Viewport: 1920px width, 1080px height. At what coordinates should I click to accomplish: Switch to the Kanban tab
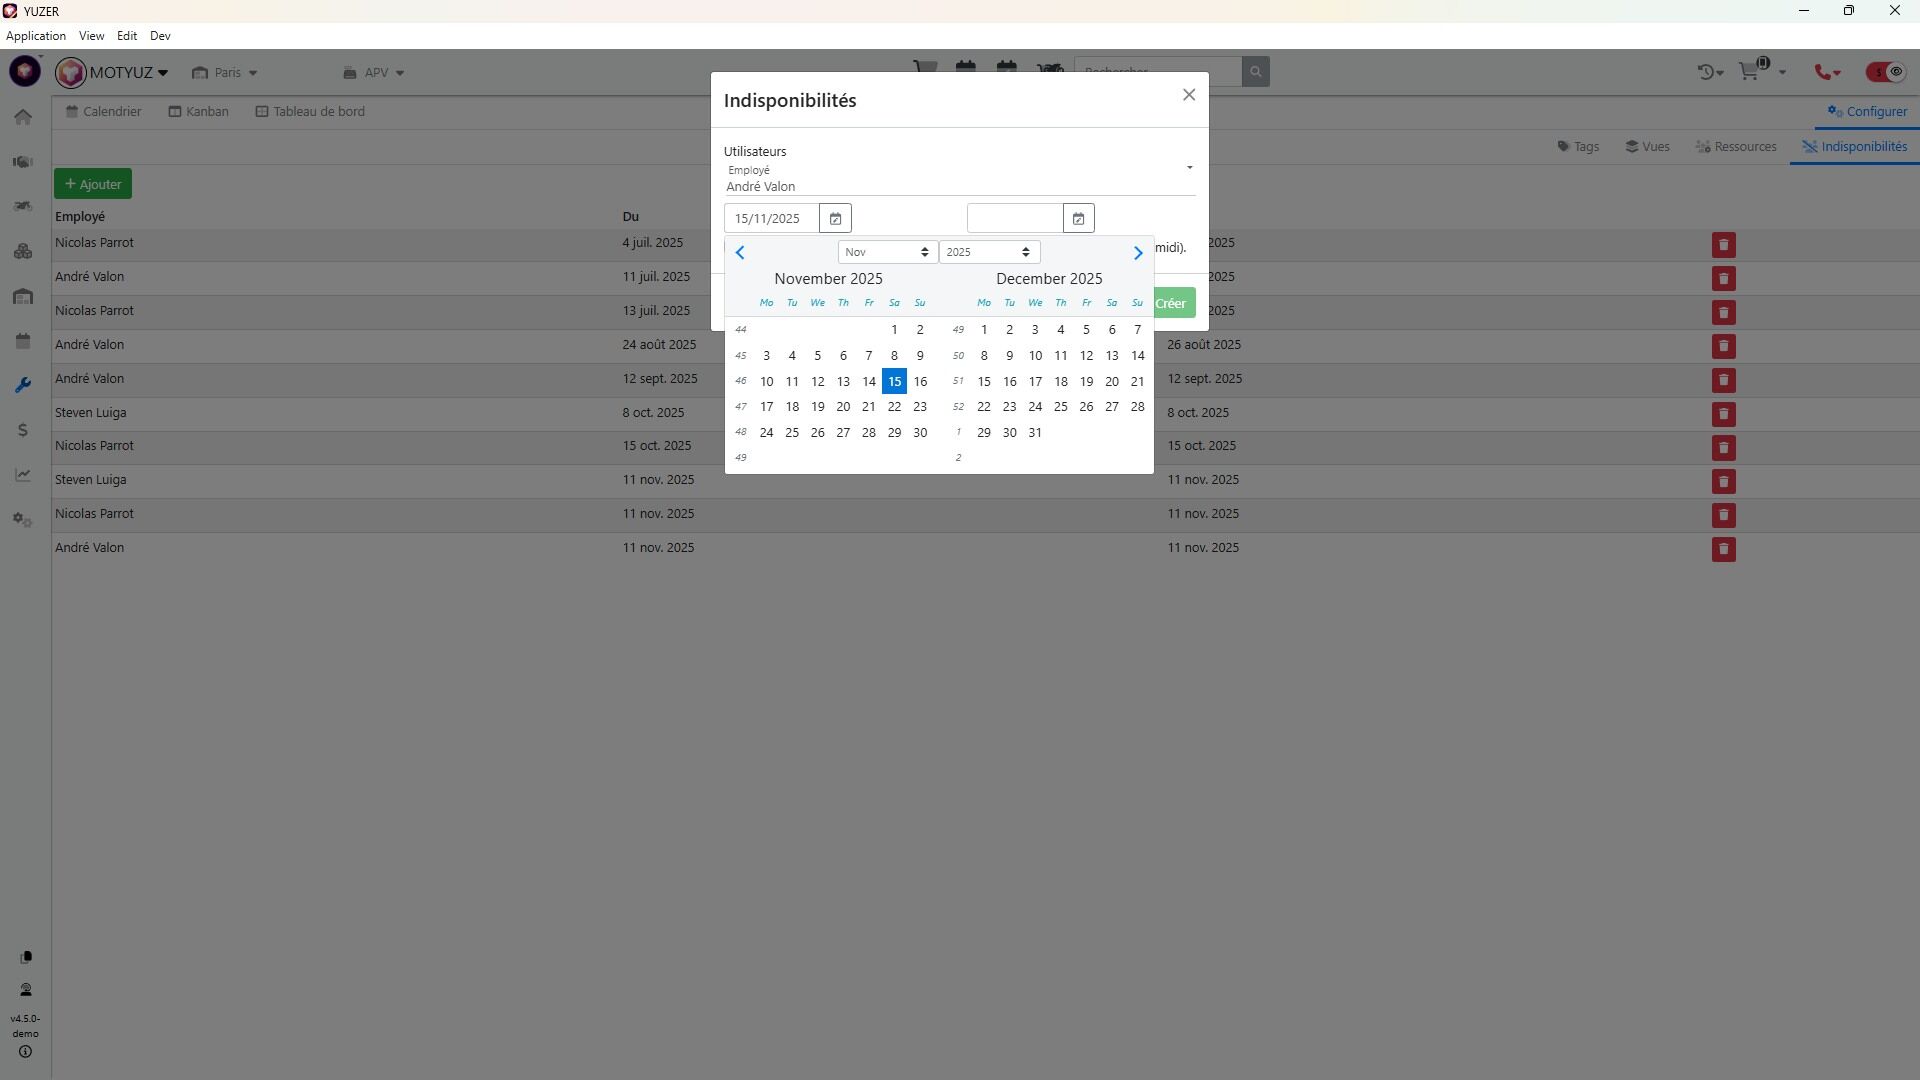[x=198, y=112]
